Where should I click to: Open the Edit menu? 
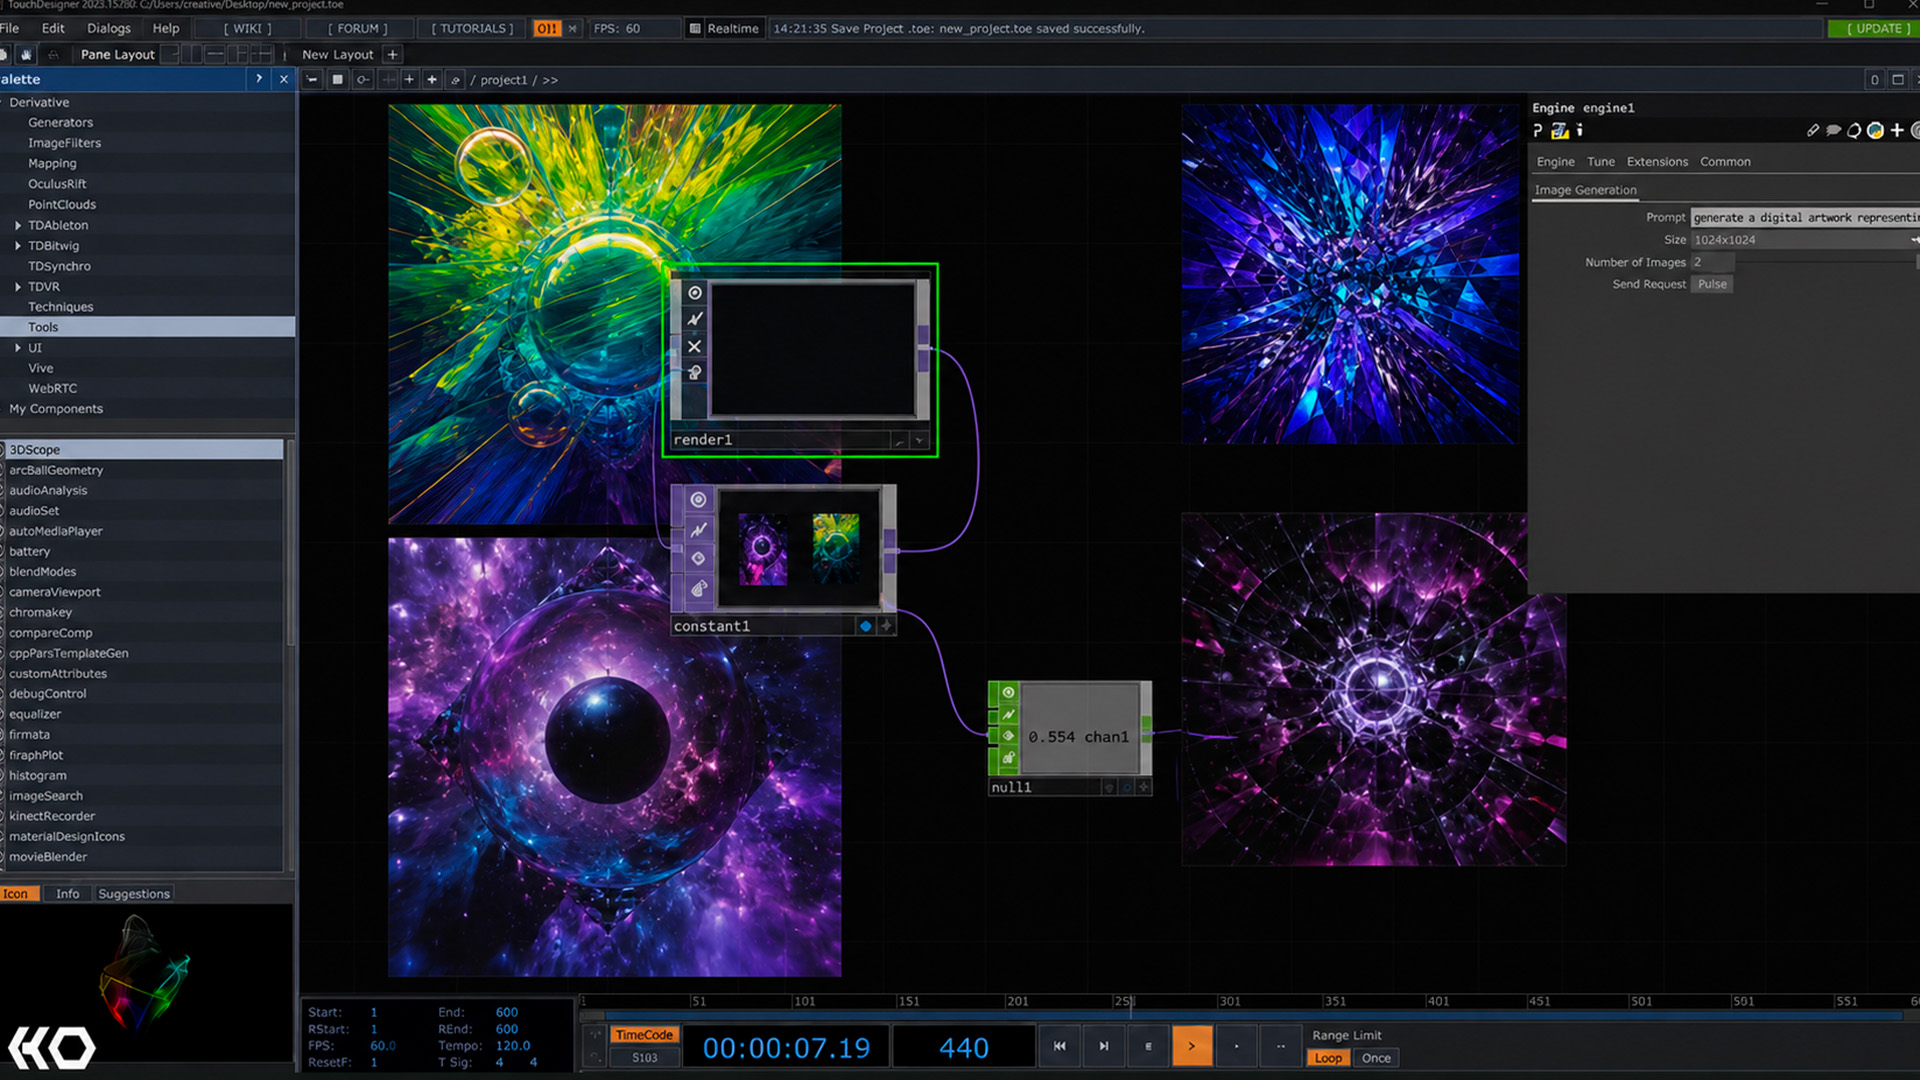tap(53, 28)
